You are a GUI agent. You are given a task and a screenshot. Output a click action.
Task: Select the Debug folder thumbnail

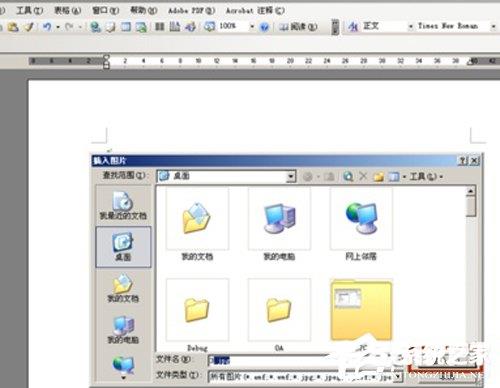197,314
